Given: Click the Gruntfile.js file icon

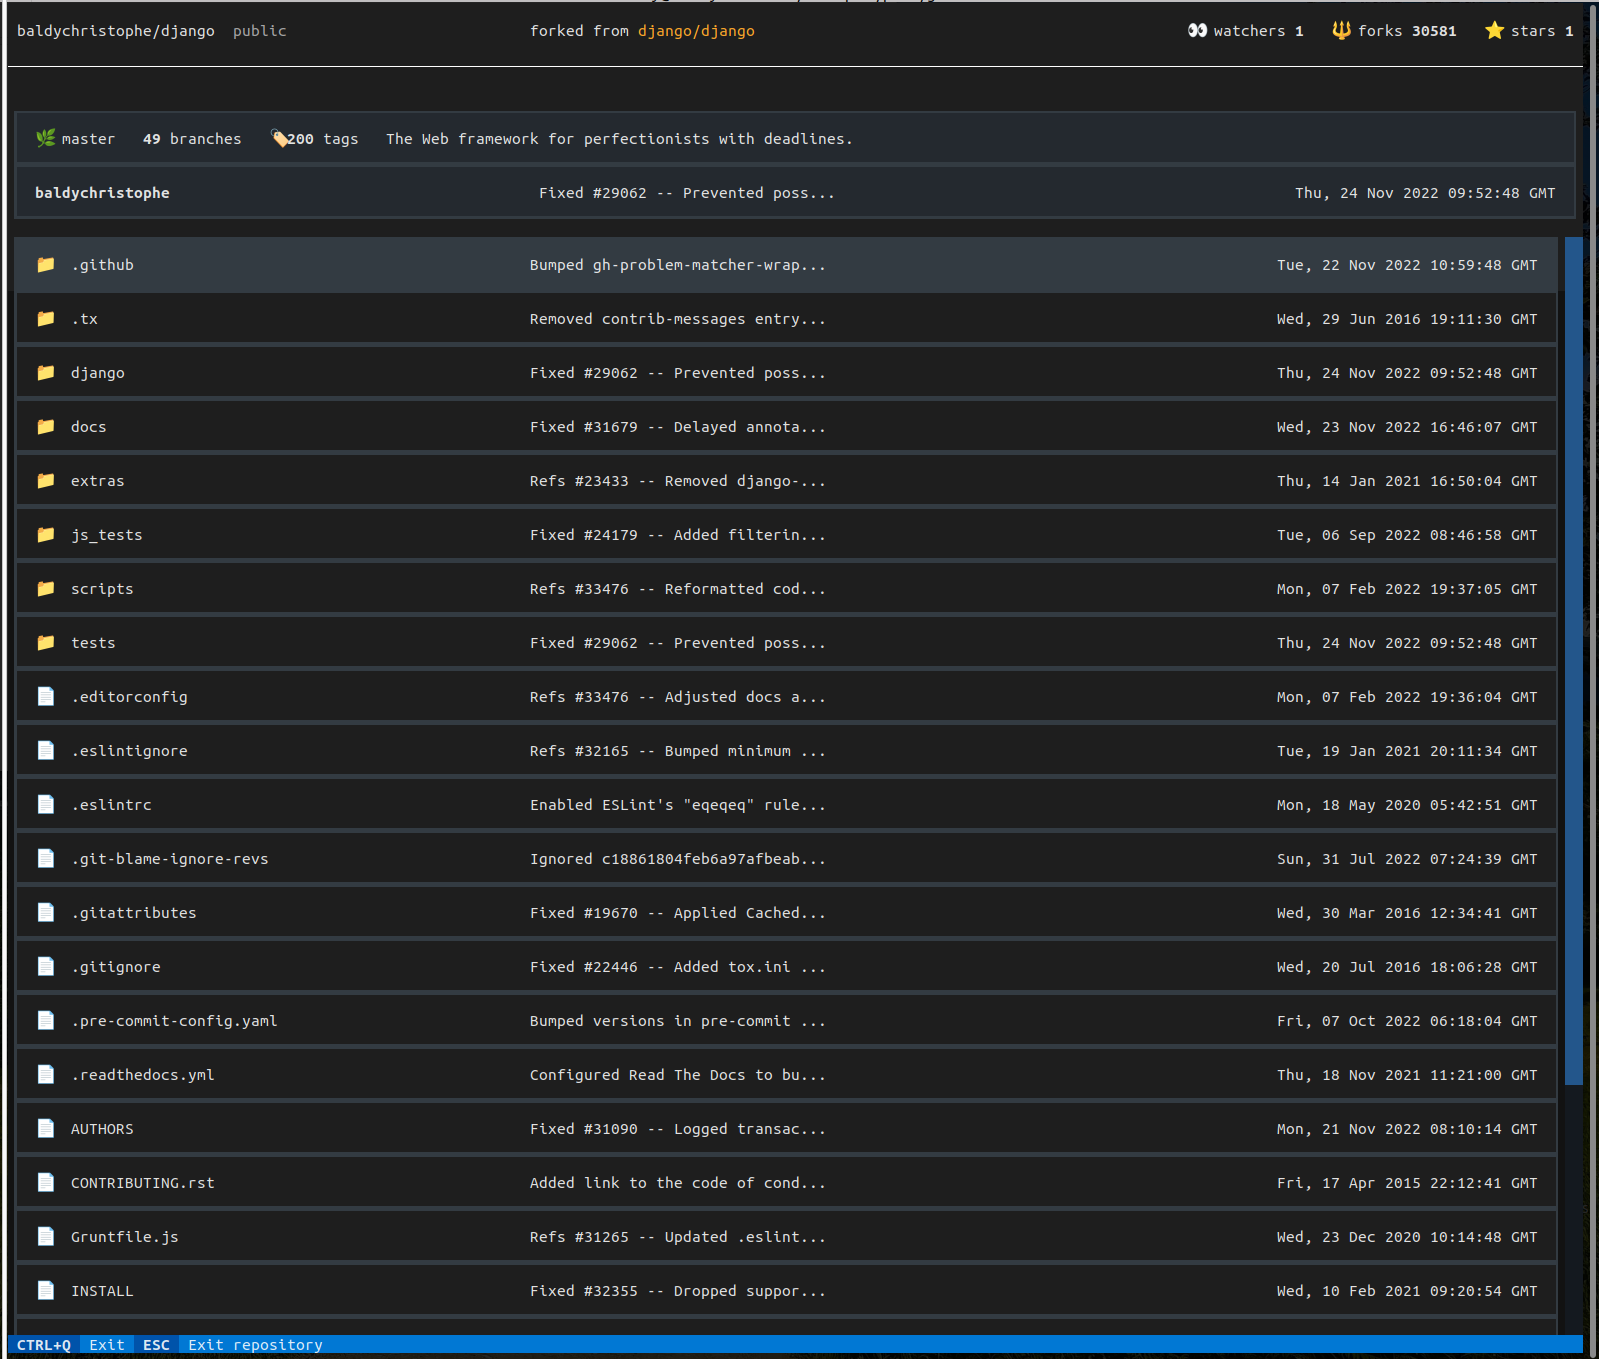Looking at the screenshot, I should [x=46, y=1236].
